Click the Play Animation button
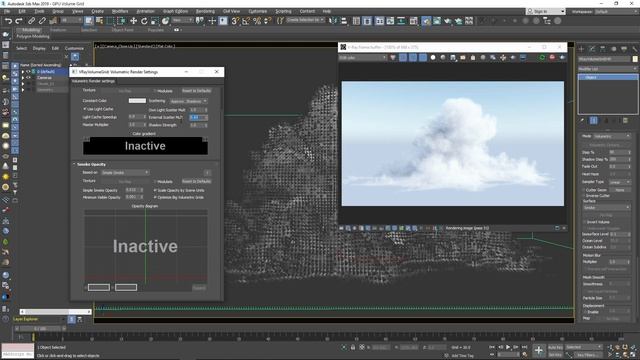The width and height of the screenshot is (640, 360). (x=508, y=347)
